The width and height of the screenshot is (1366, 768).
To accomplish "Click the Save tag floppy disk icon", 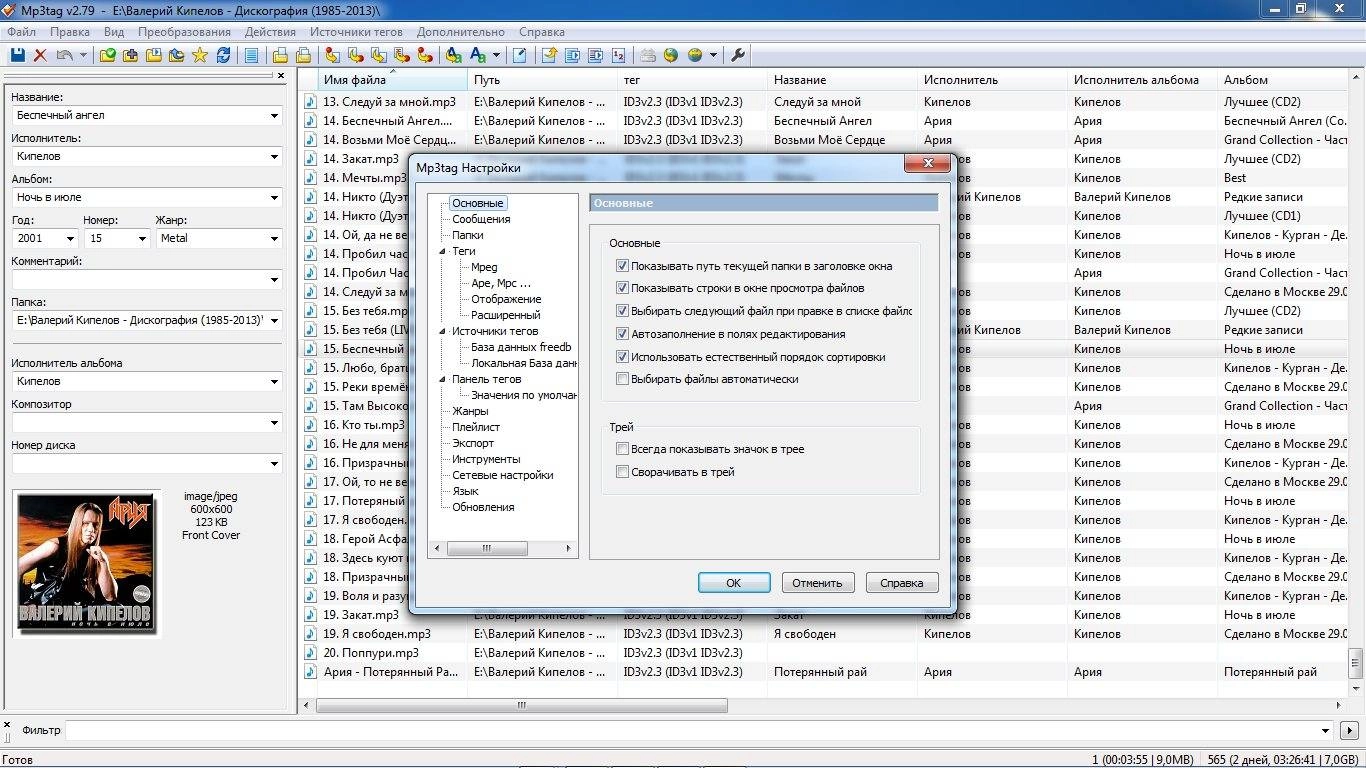I will click(18, 55).
